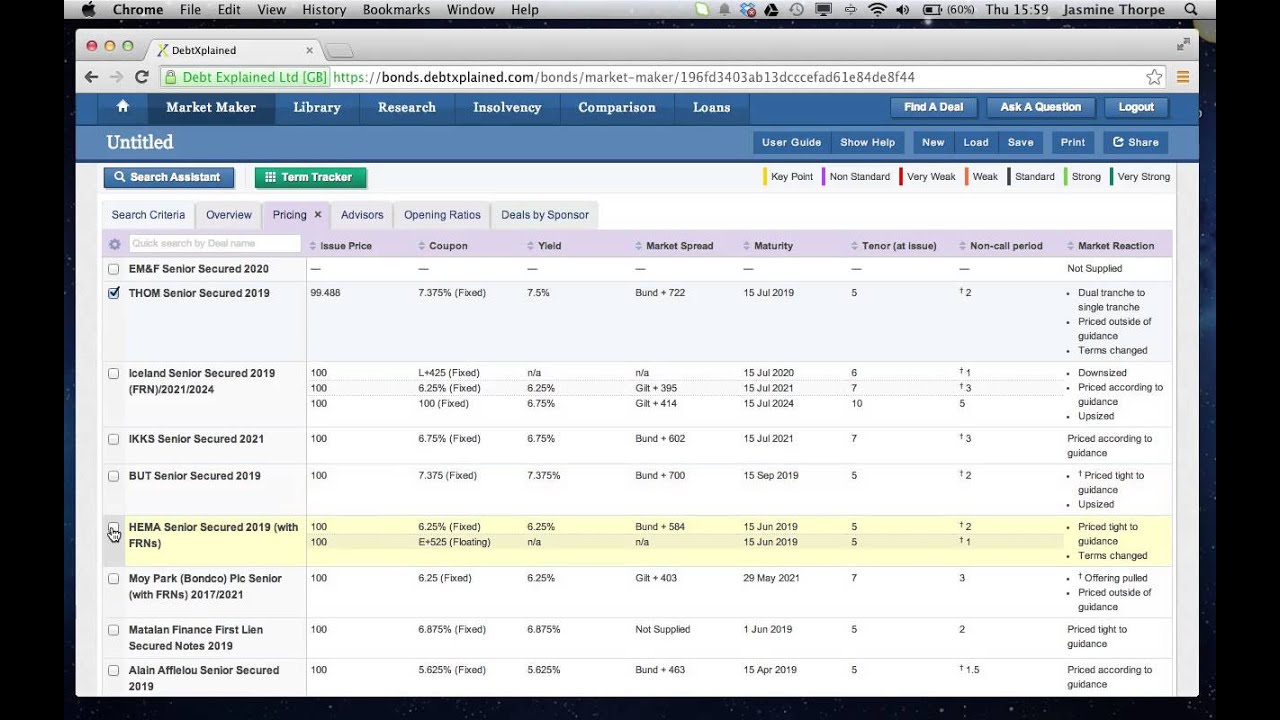1280x720 pixels.
Task: Sort by the Issue Price column
Action: click(340, 245)
